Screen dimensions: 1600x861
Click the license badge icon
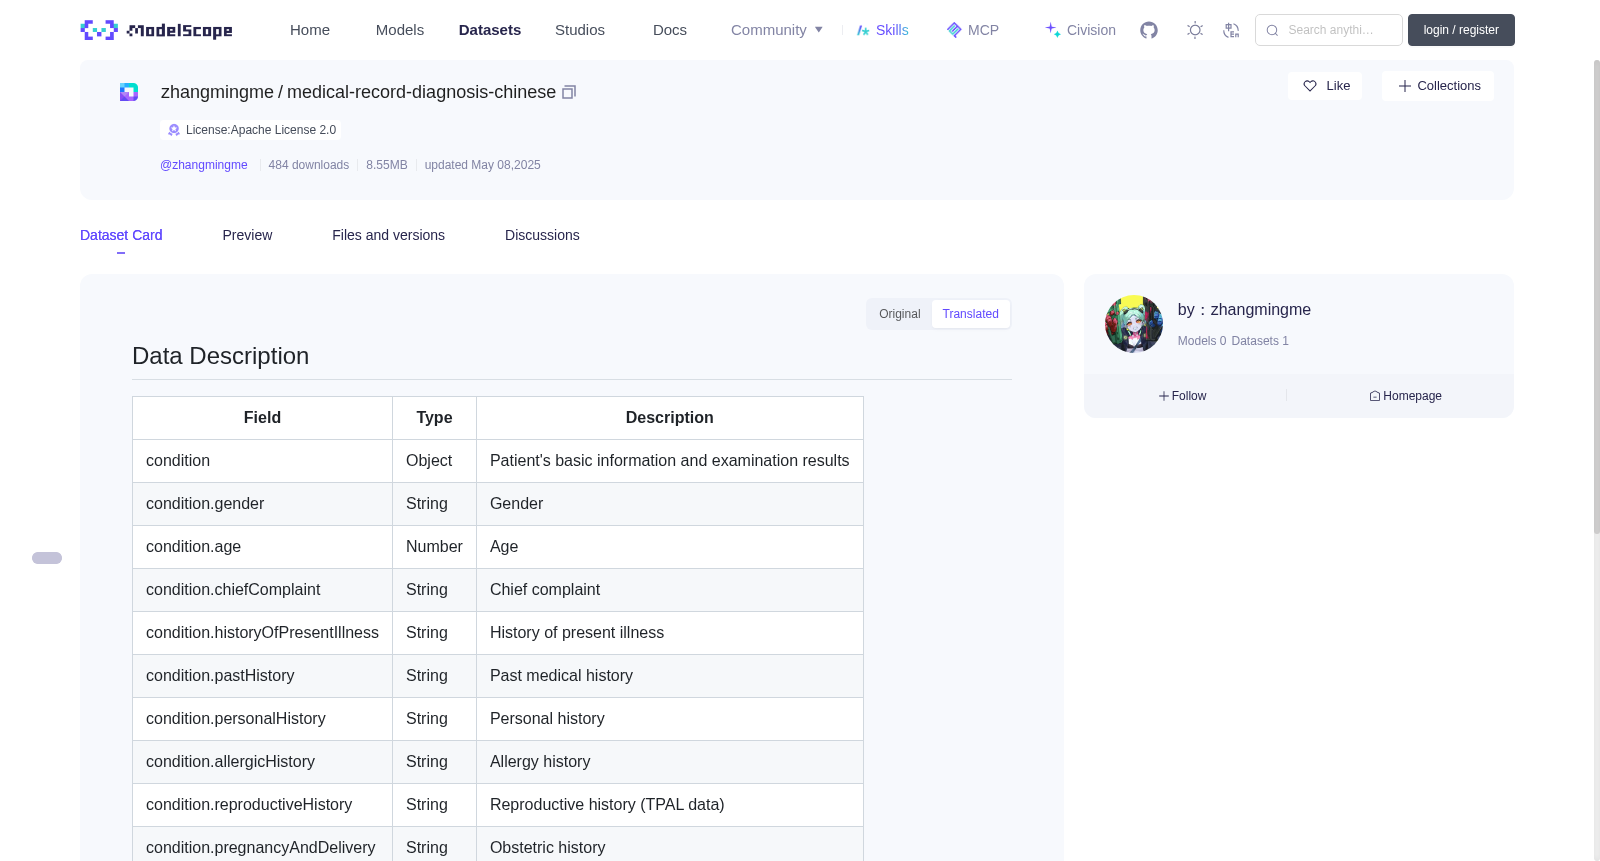coord(174,130)
